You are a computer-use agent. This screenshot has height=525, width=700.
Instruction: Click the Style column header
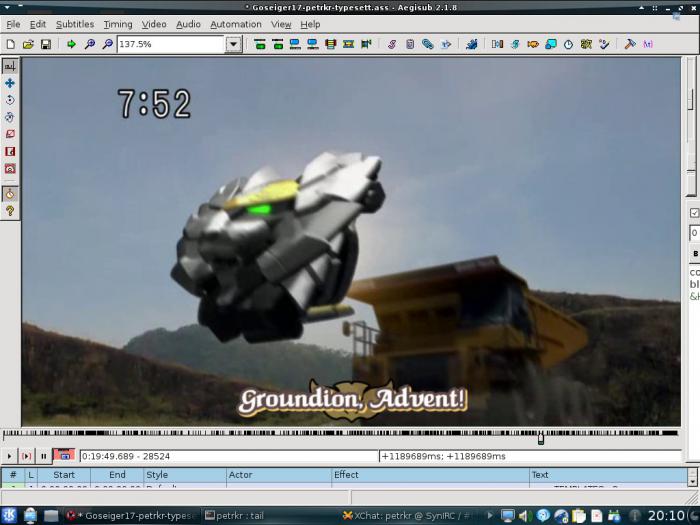(x=185, y=475)
